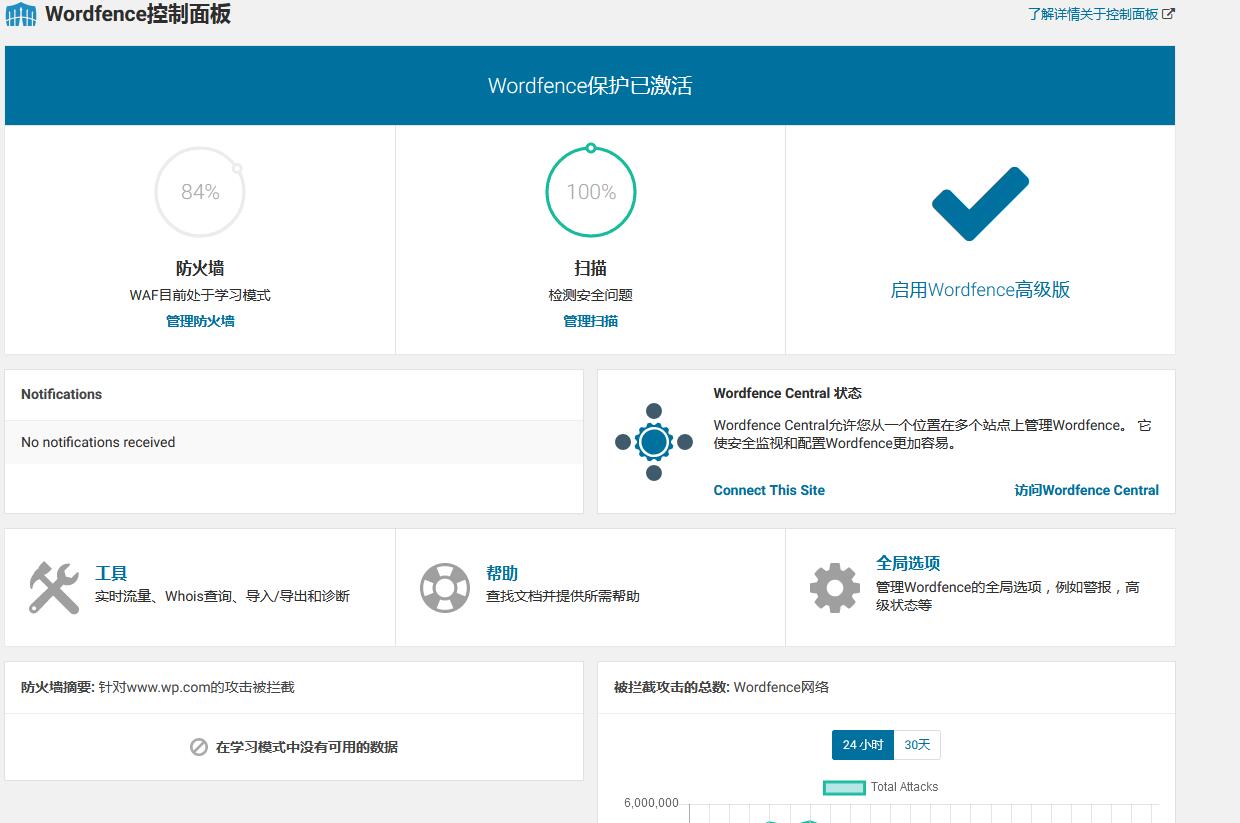1240x823 pixels.
Task: Click the tools wrench and screwdriver icon
Action: pos(54,587)
